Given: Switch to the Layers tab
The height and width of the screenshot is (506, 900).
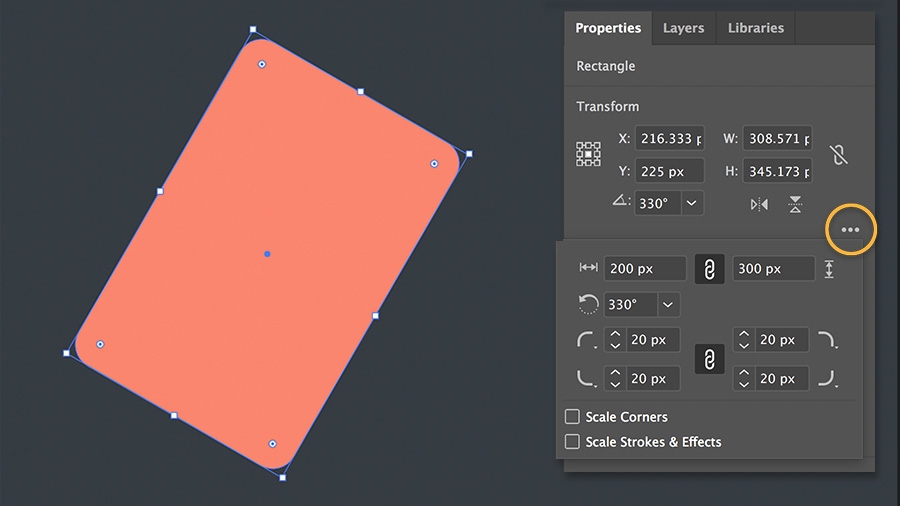Looking at the screenshot, I should click(x=683, y=28).
